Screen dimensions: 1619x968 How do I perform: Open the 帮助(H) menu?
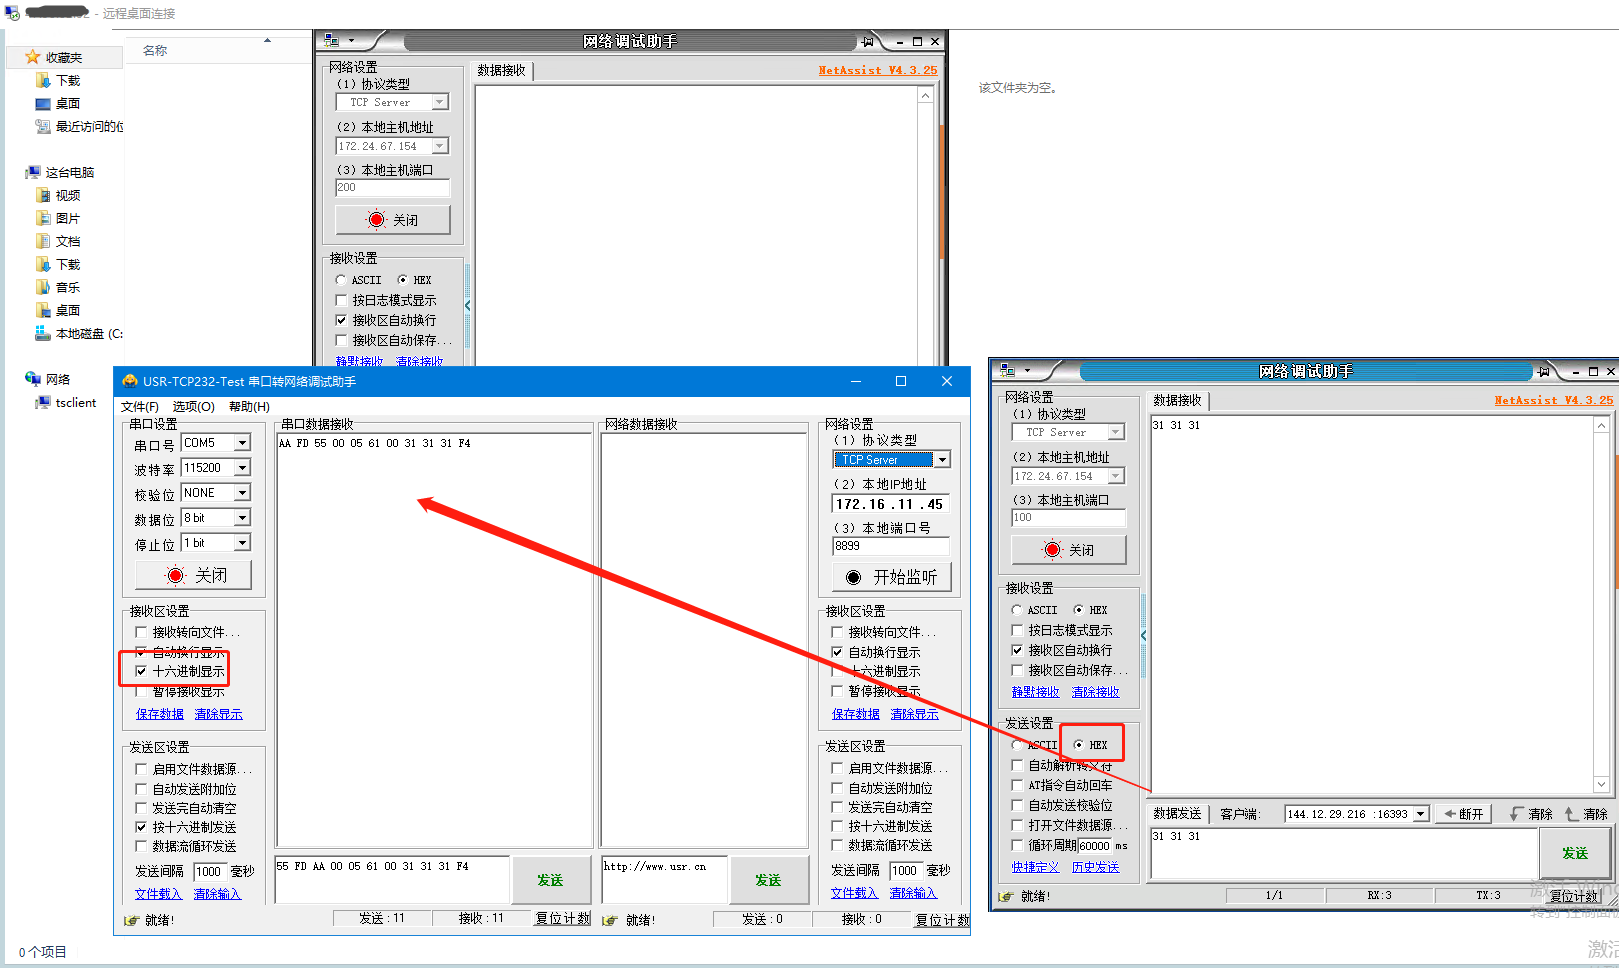(249, 406)
